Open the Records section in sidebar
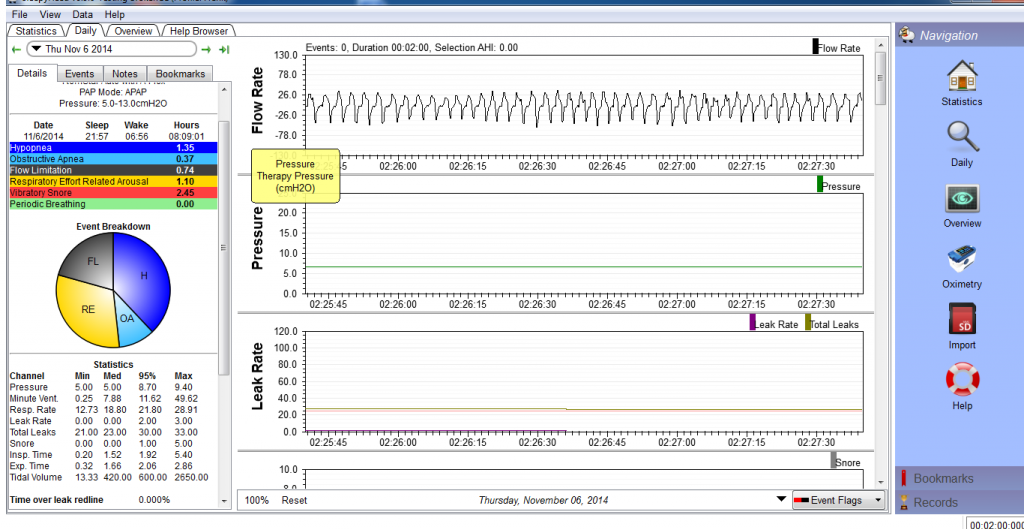This screenshot has width=1024, height=529. 959,502
